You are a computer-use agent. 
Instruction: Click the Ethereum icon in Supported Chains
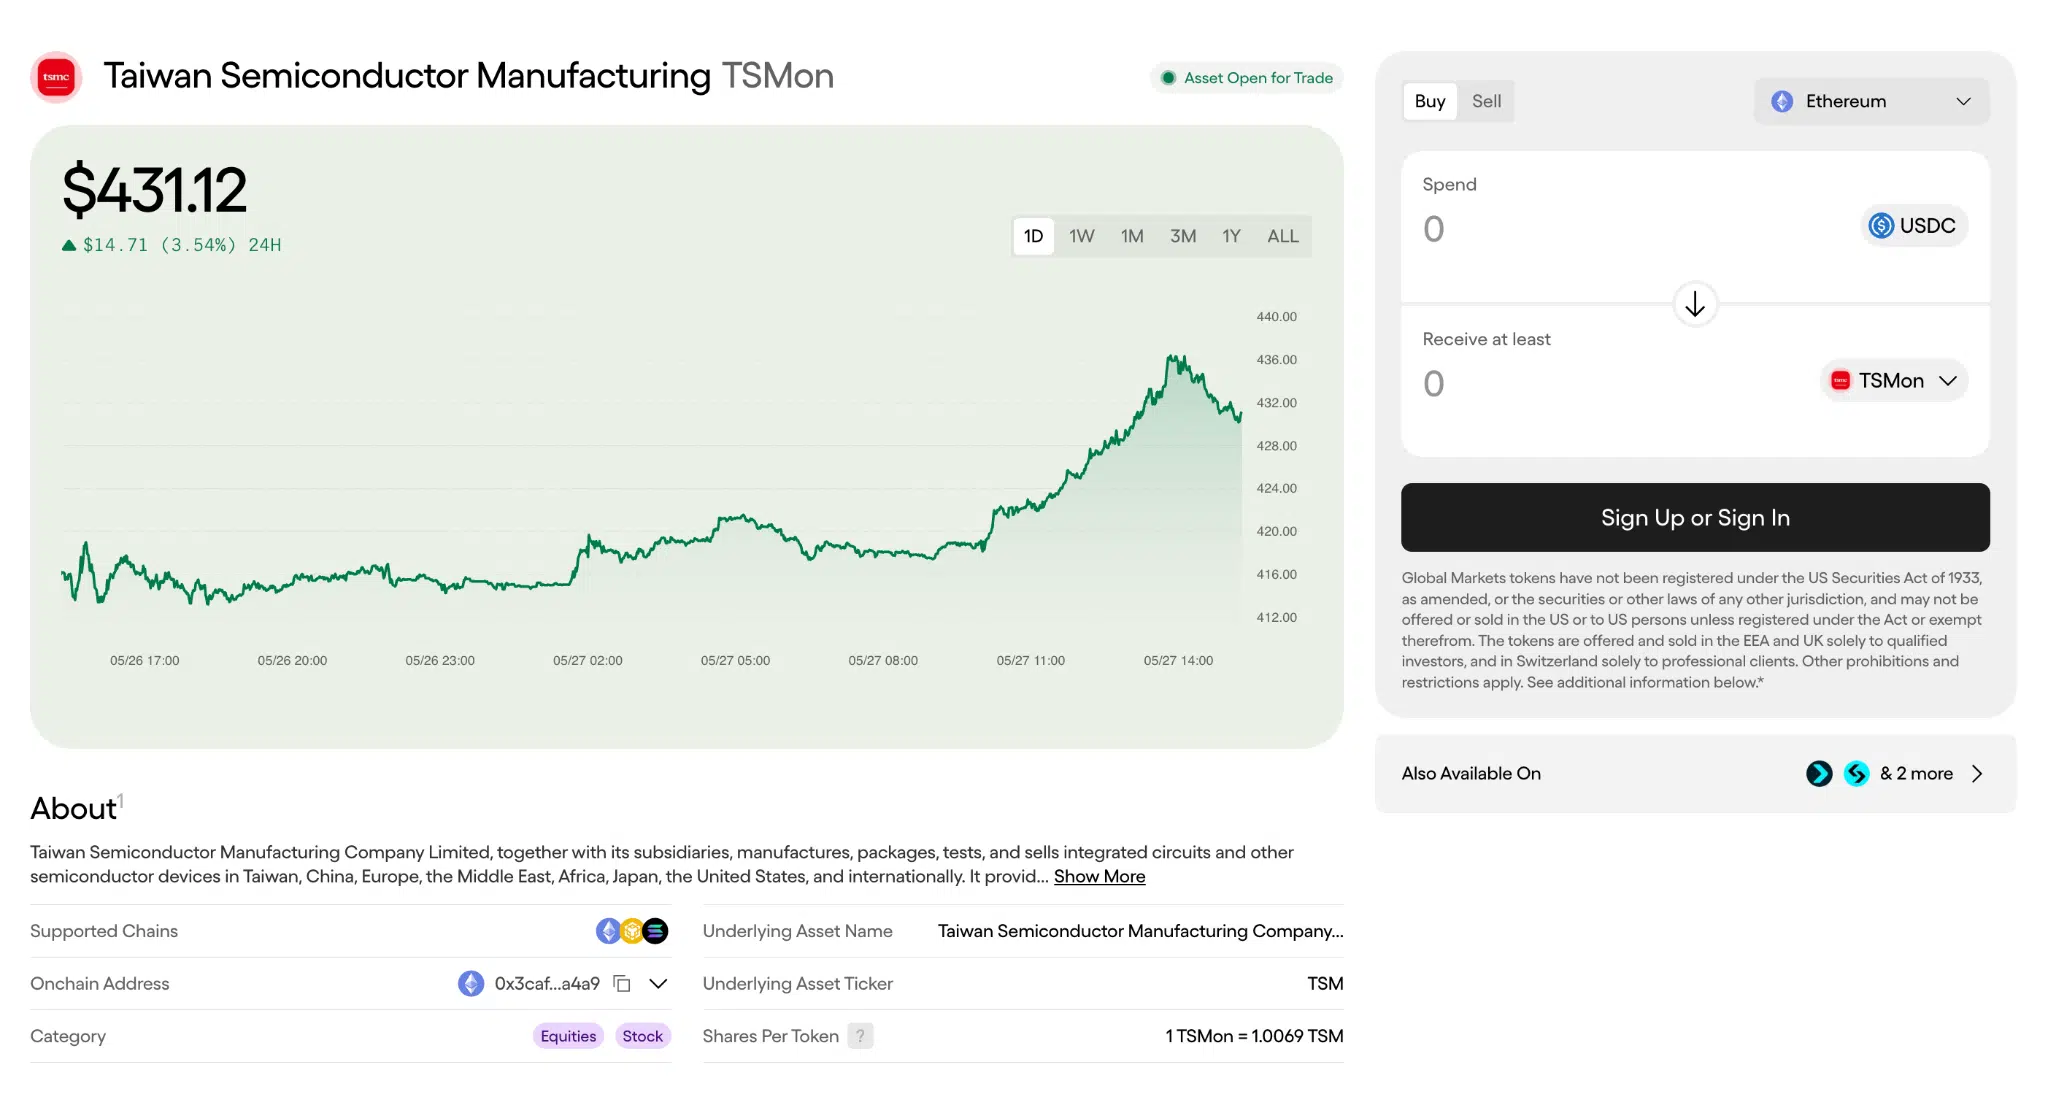608,931
